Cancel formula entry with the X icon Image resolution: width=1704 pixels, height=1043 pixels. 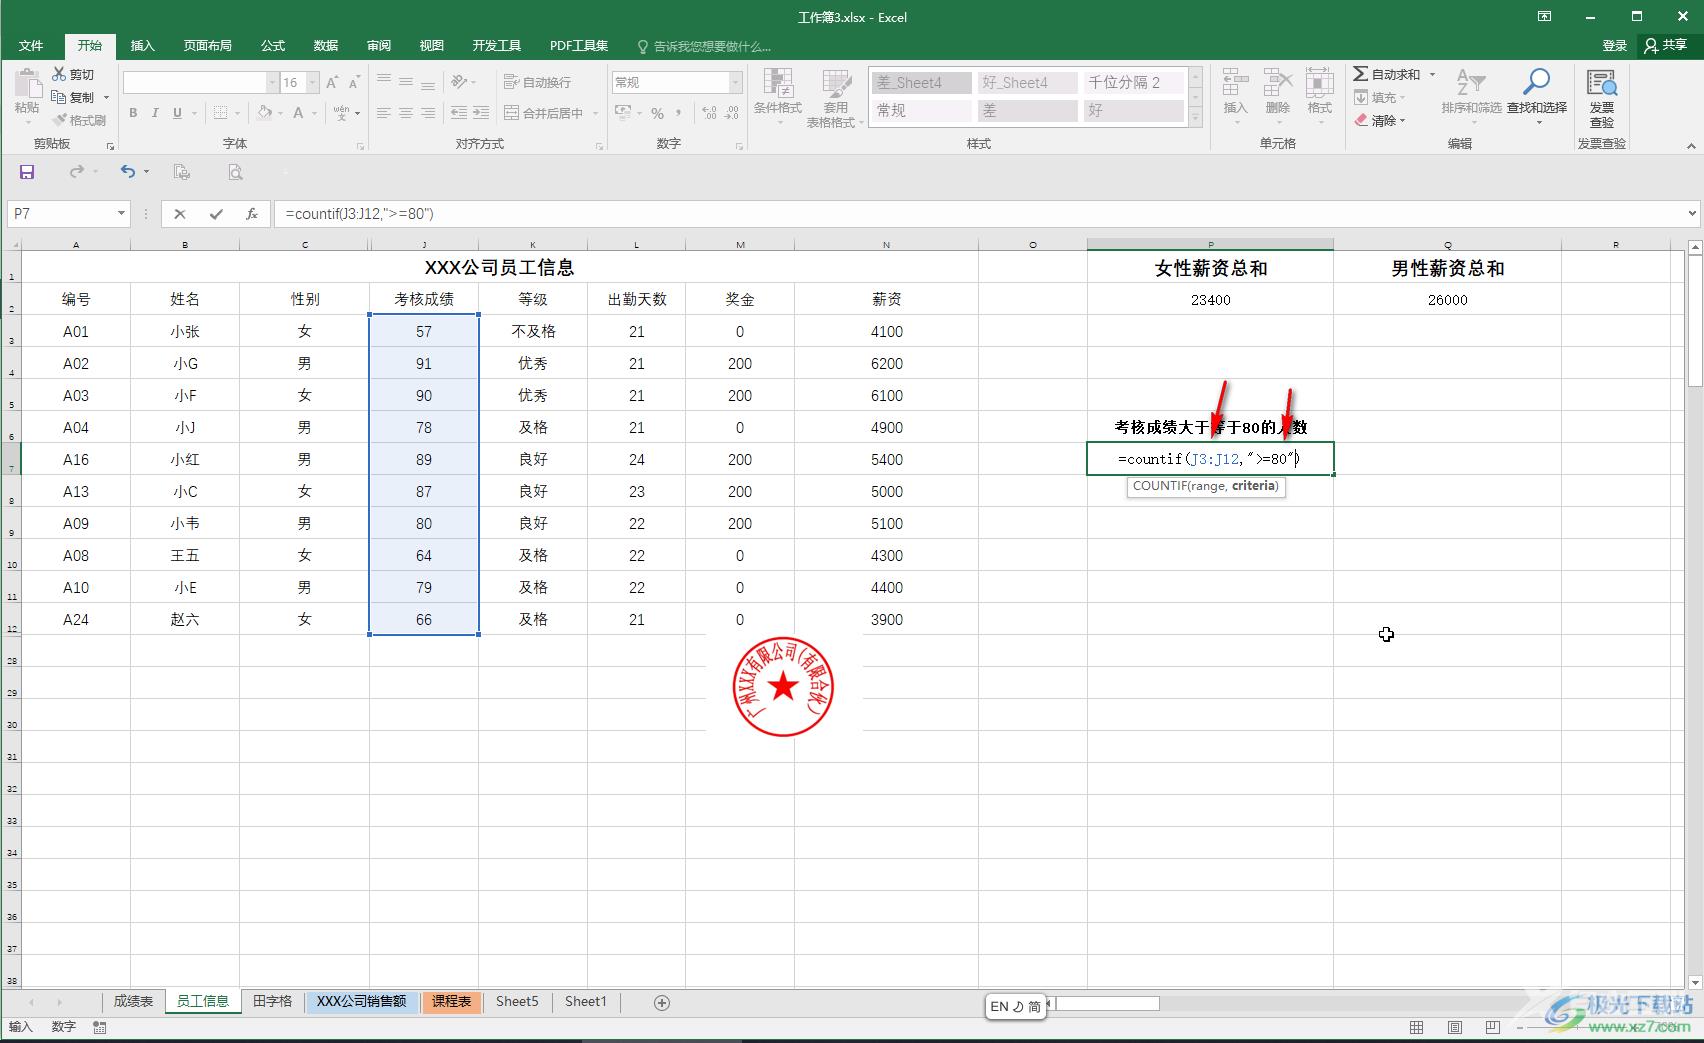click(x=180, y=213)
